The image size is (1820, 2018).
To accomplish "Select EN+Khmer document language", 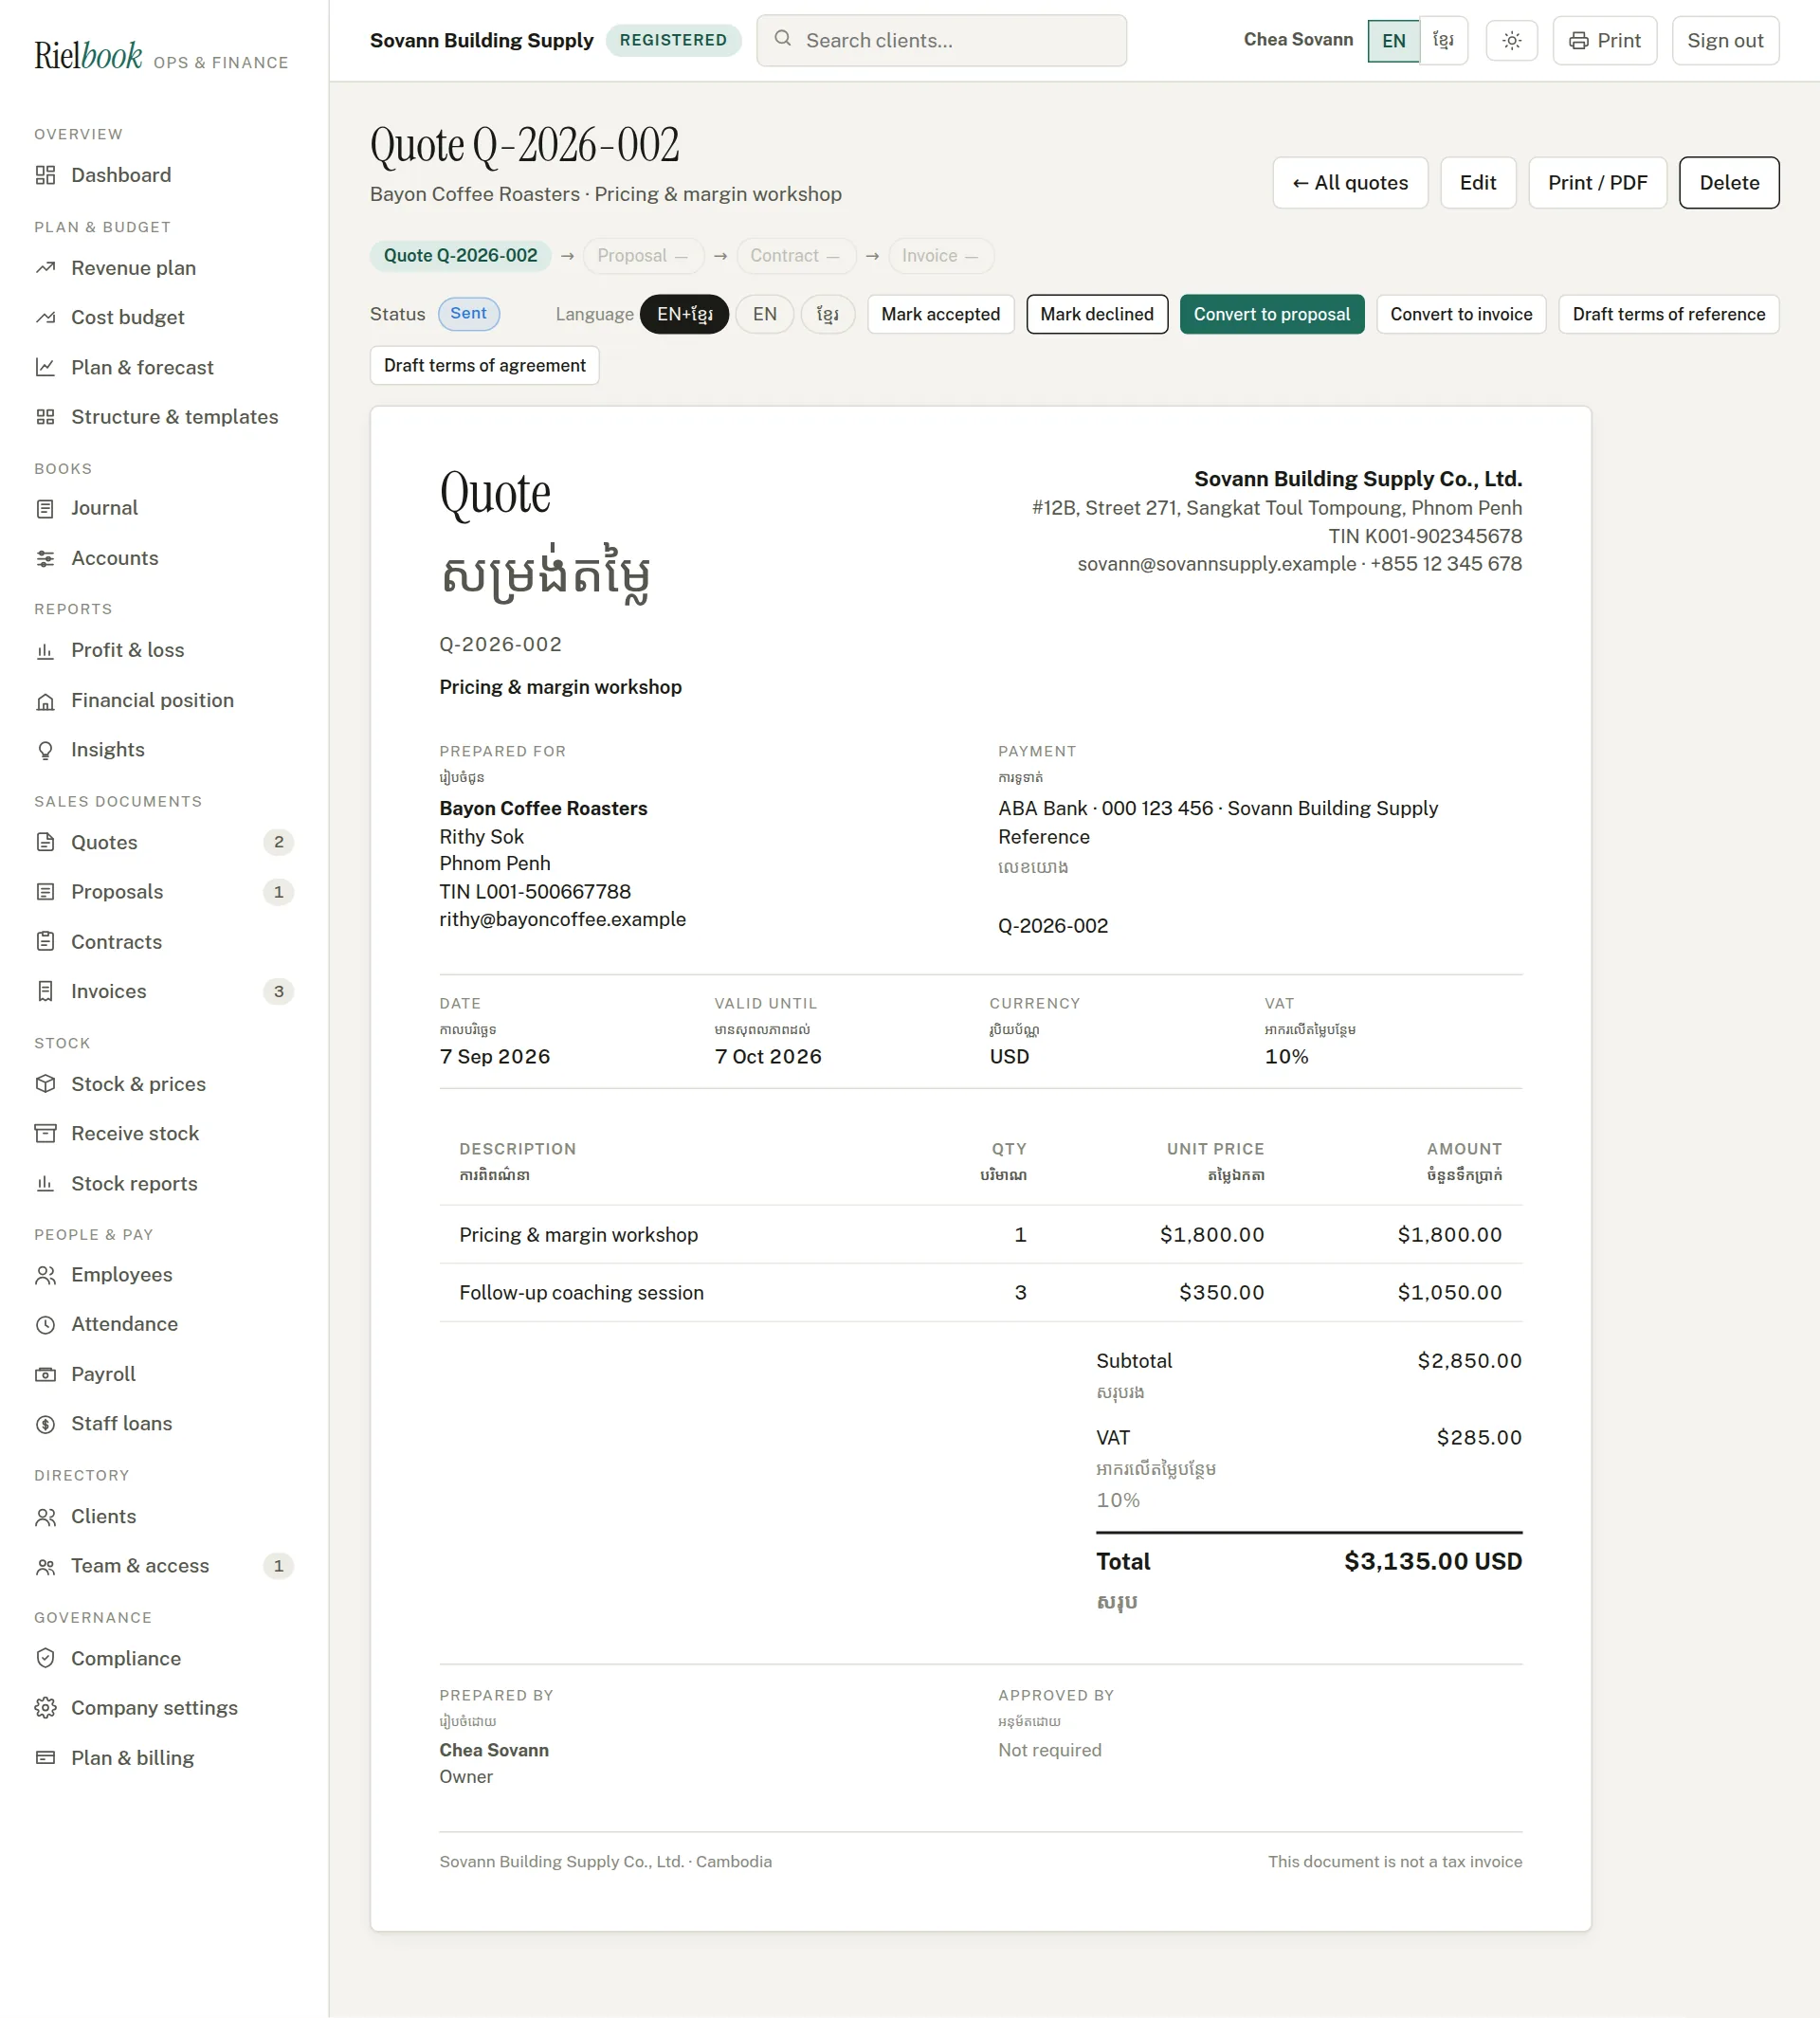I will [x=684, y=314].
